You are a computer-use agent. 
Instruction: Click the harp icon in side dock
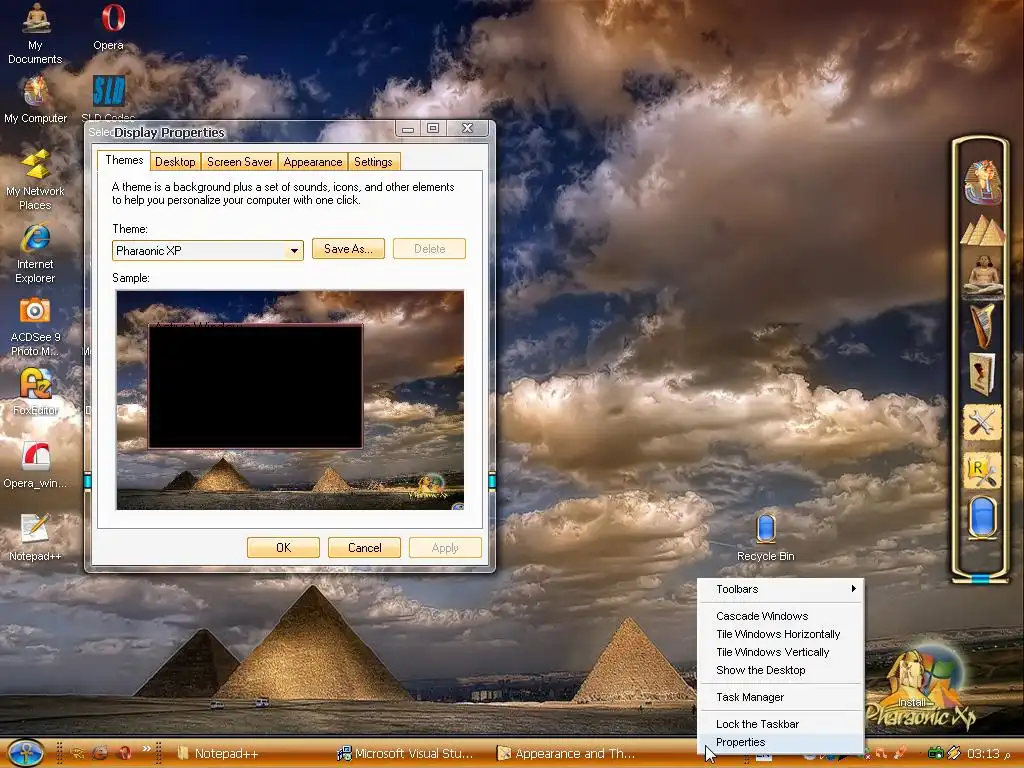(982, 325)
